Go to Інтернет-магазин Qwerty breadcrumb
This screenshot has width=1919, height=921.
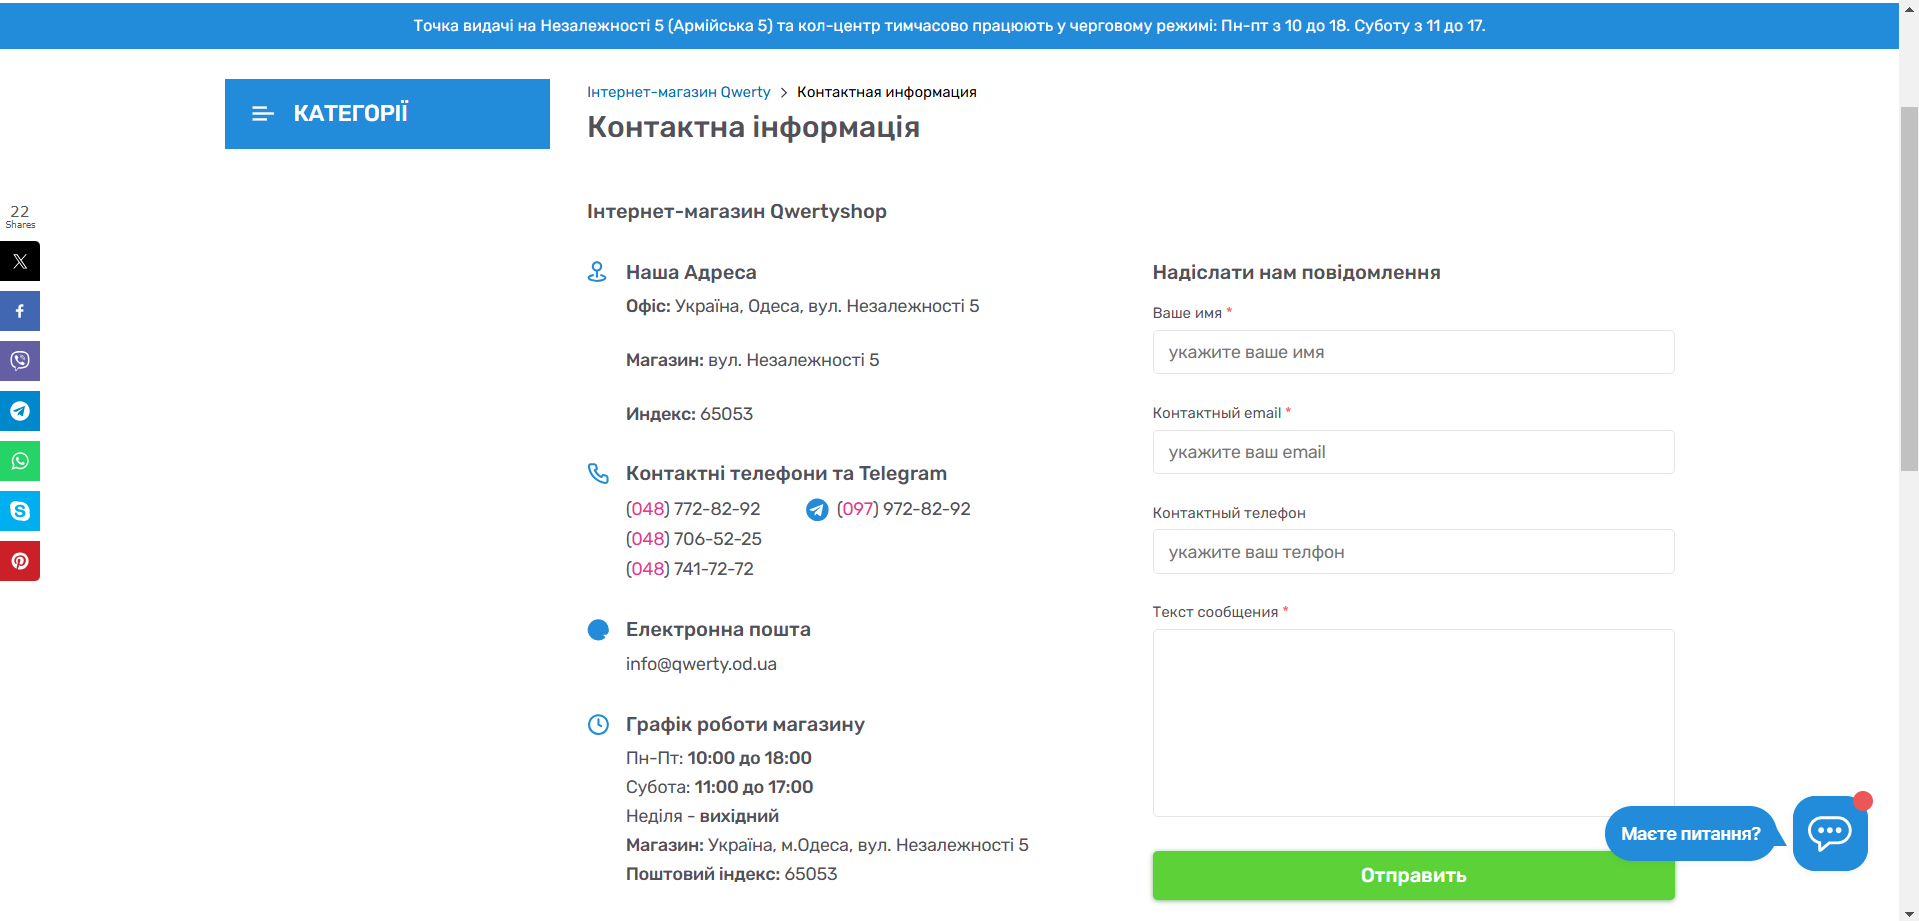click(x=678, y=92)
